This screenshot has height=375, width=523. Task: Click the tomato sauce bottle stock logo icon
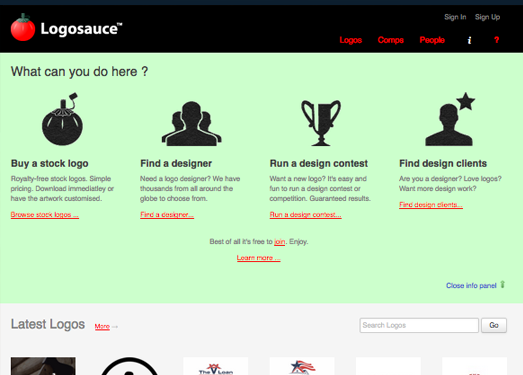click(x=62, y=119)
